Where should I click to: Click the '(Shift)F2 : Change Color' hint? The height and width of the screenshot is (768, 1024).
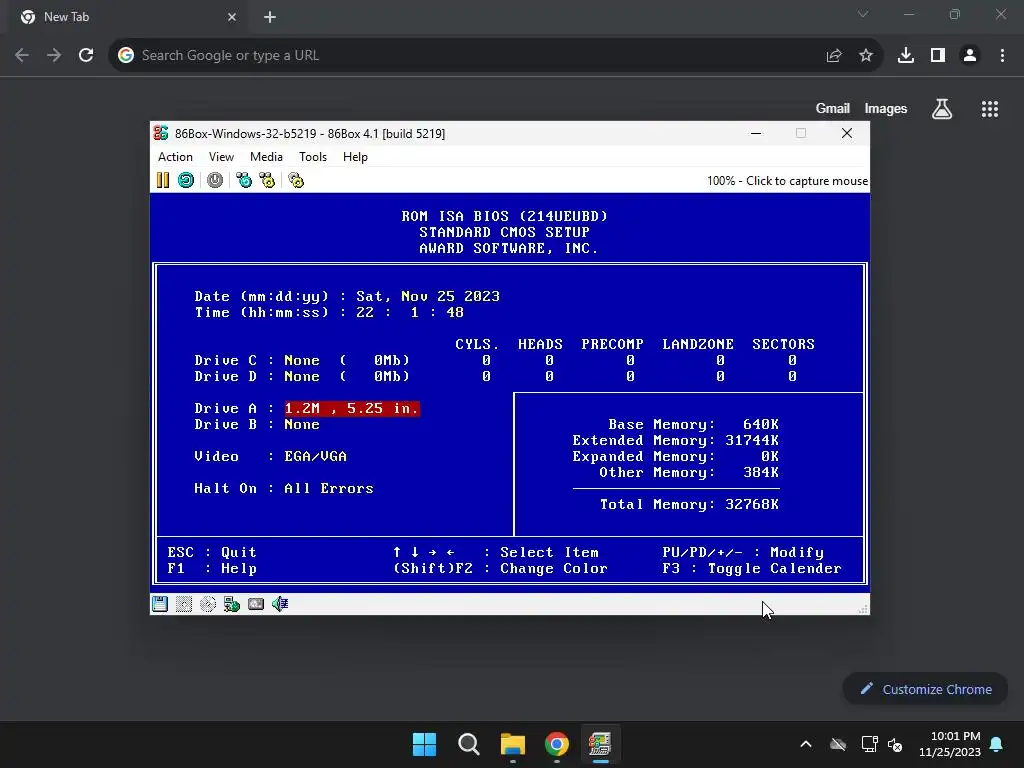[x=500, y=569]
